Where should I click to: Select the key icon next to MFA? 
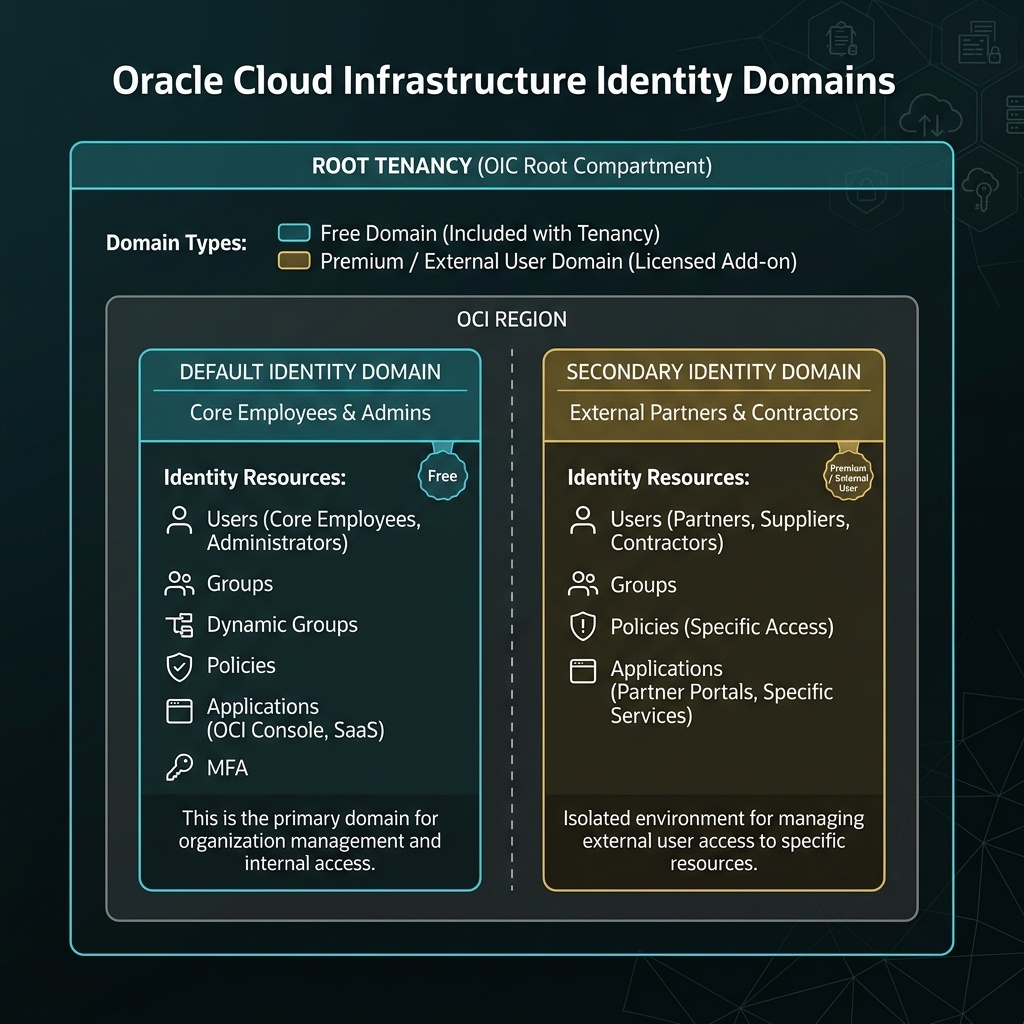click(180, 768)
